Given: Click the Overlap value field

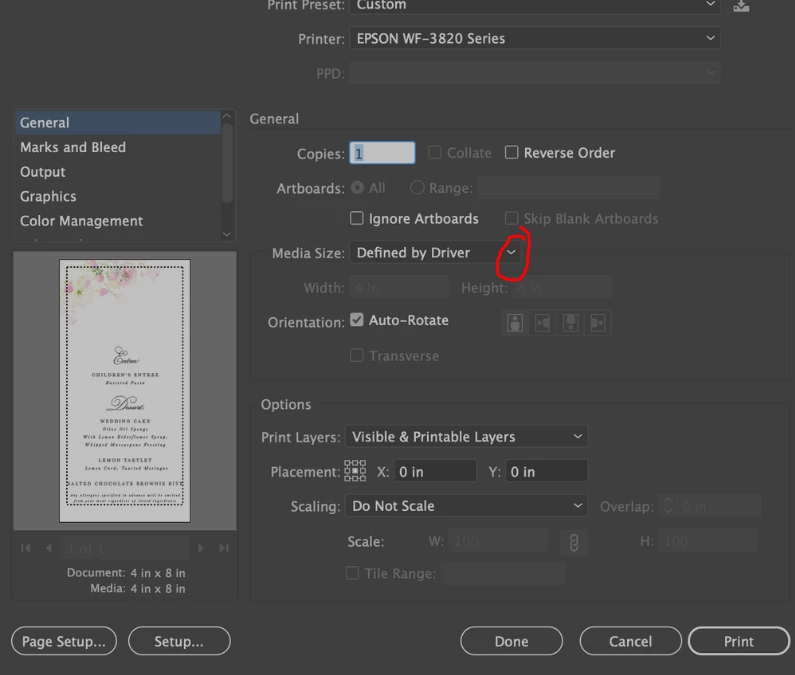Looking at the screenshot, I should click(x=719, y=506).
